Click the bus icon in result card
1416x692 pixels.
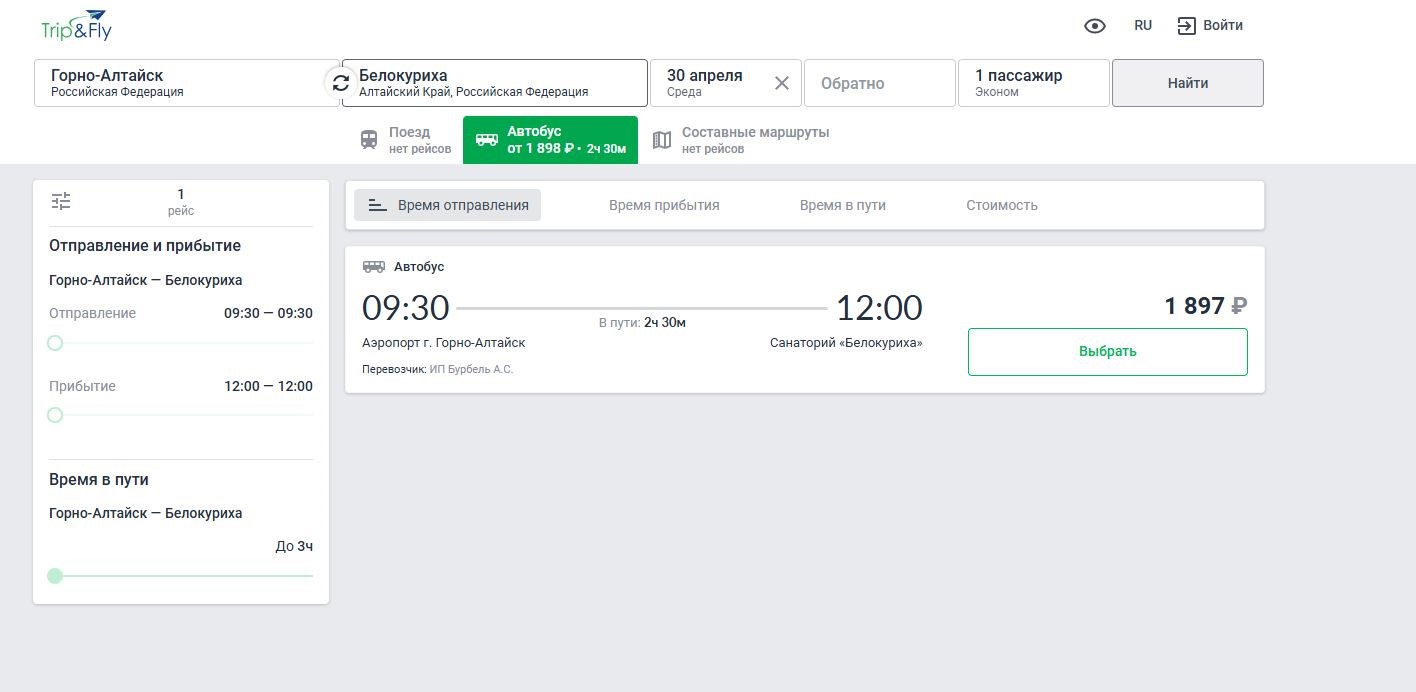(x=373, y=267)
